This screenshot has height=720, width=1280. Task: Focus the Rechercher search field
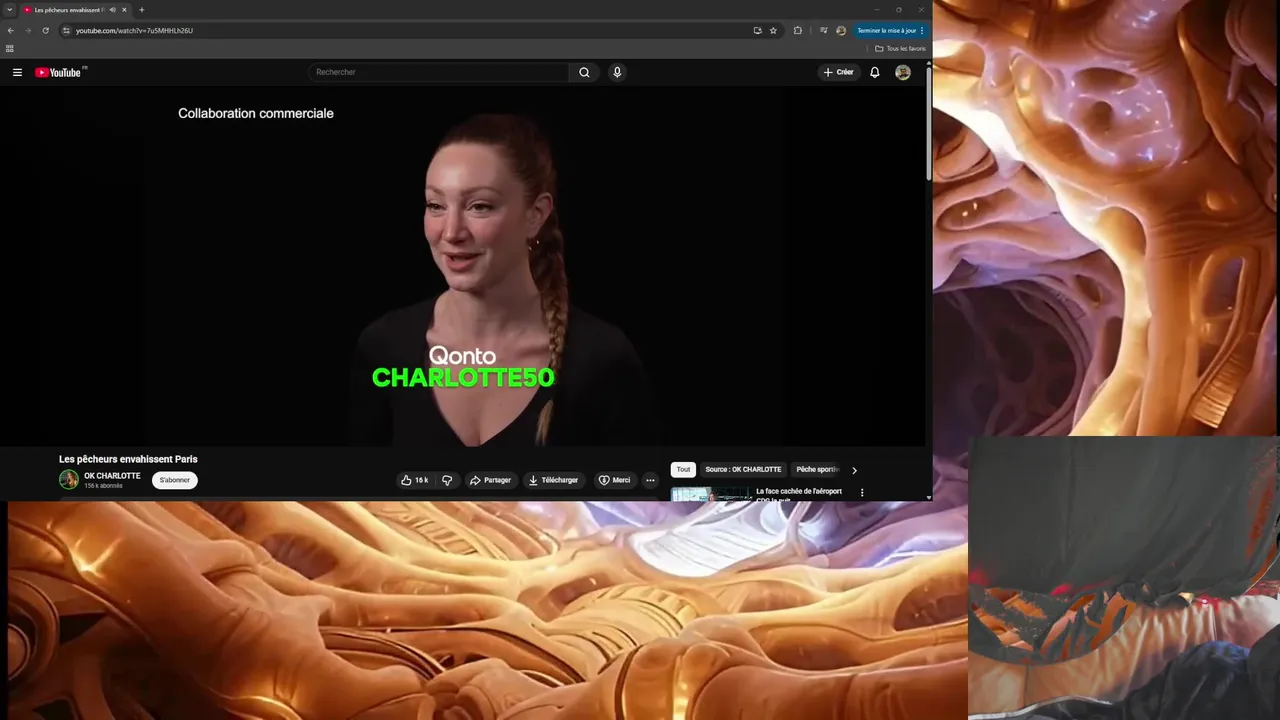pos(439,72)
